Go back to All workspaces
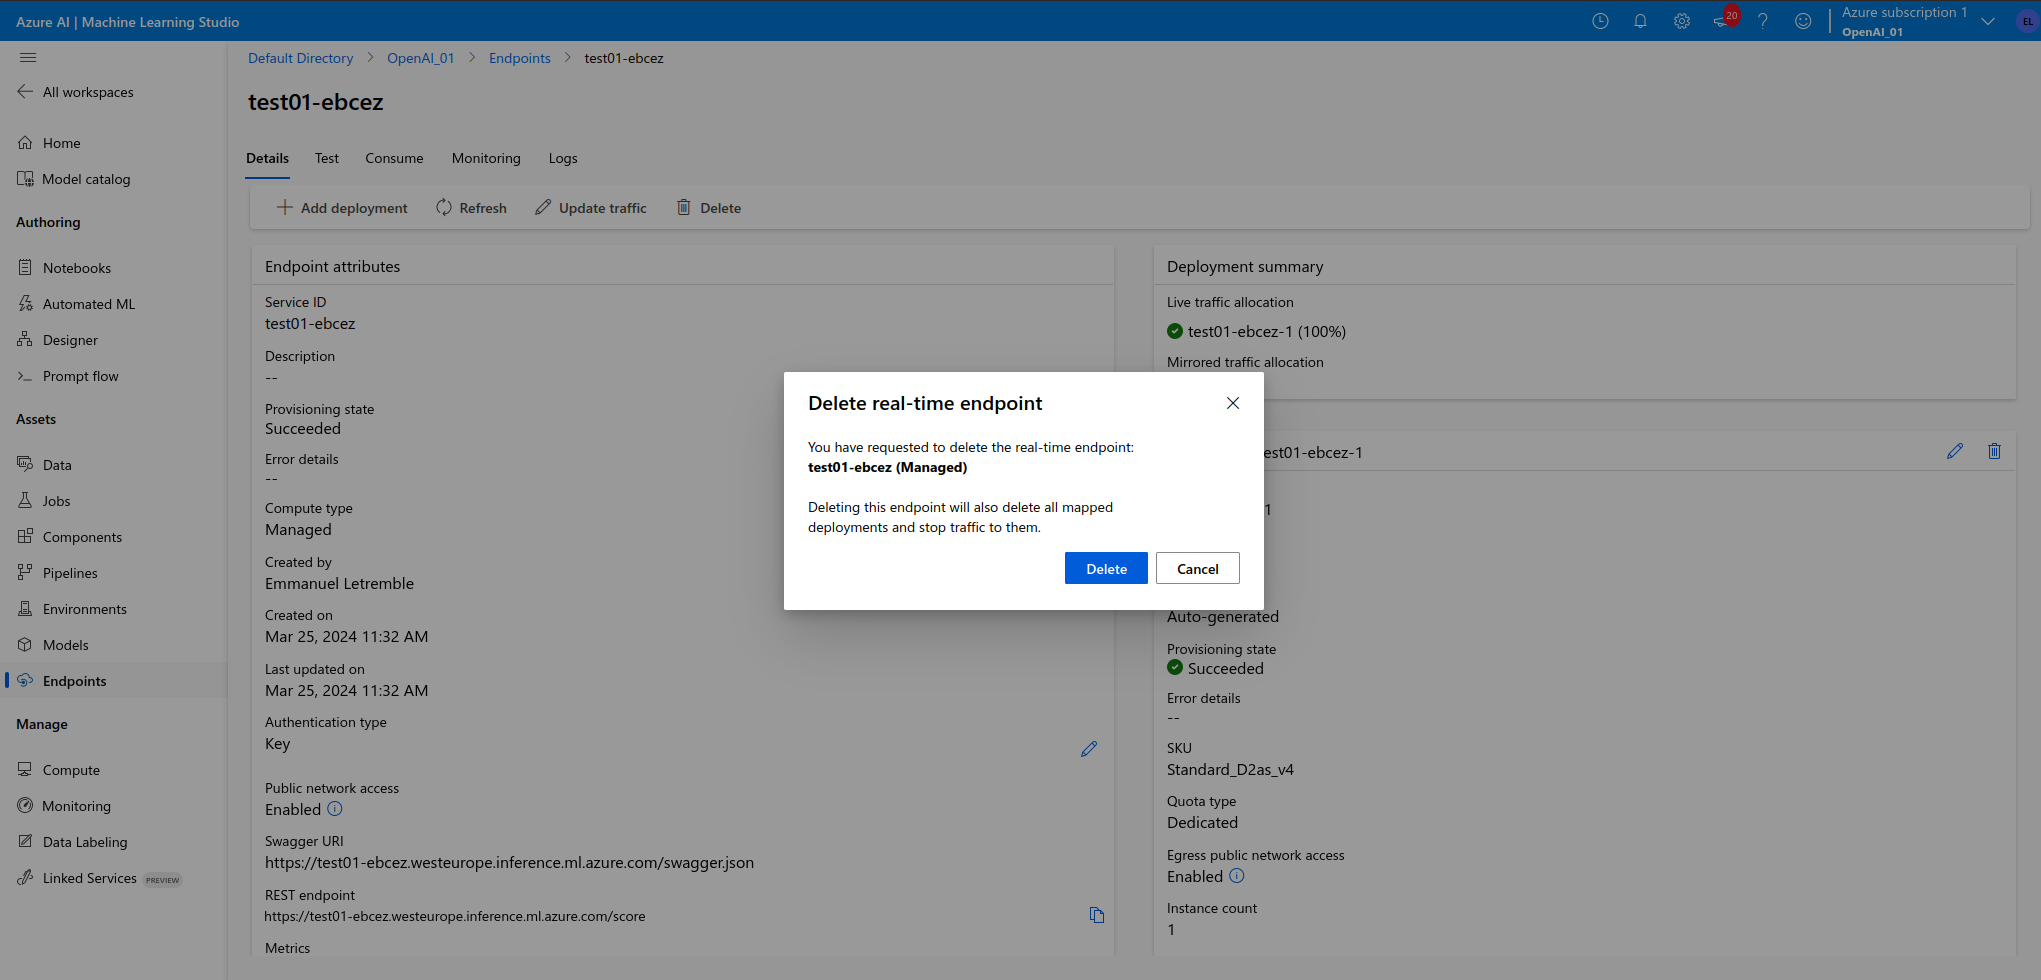Image resolution: width=2041 pixels, height=980 pixels. click(x=76, y=92)
